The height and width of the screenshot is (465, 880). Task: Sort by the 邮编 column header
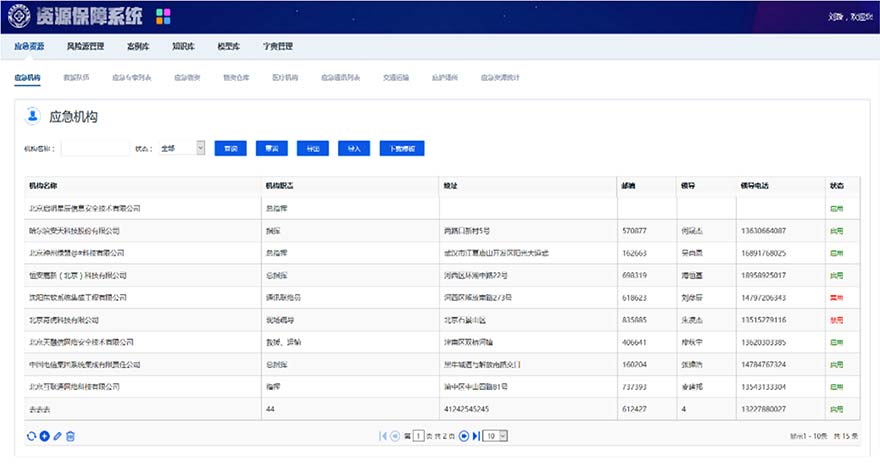pyautogui.click(x=647, y=186)
